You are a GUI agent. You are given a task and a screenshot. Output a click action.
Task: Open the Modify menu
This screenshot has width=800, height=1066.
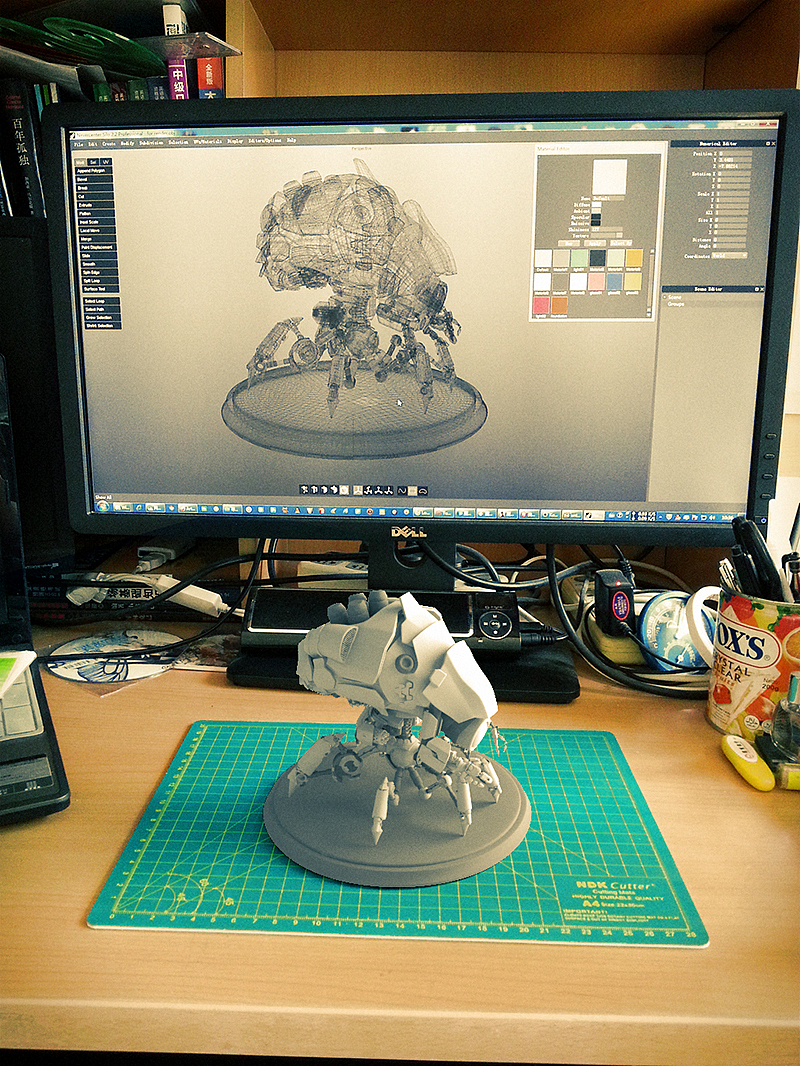tap(127, 143)
